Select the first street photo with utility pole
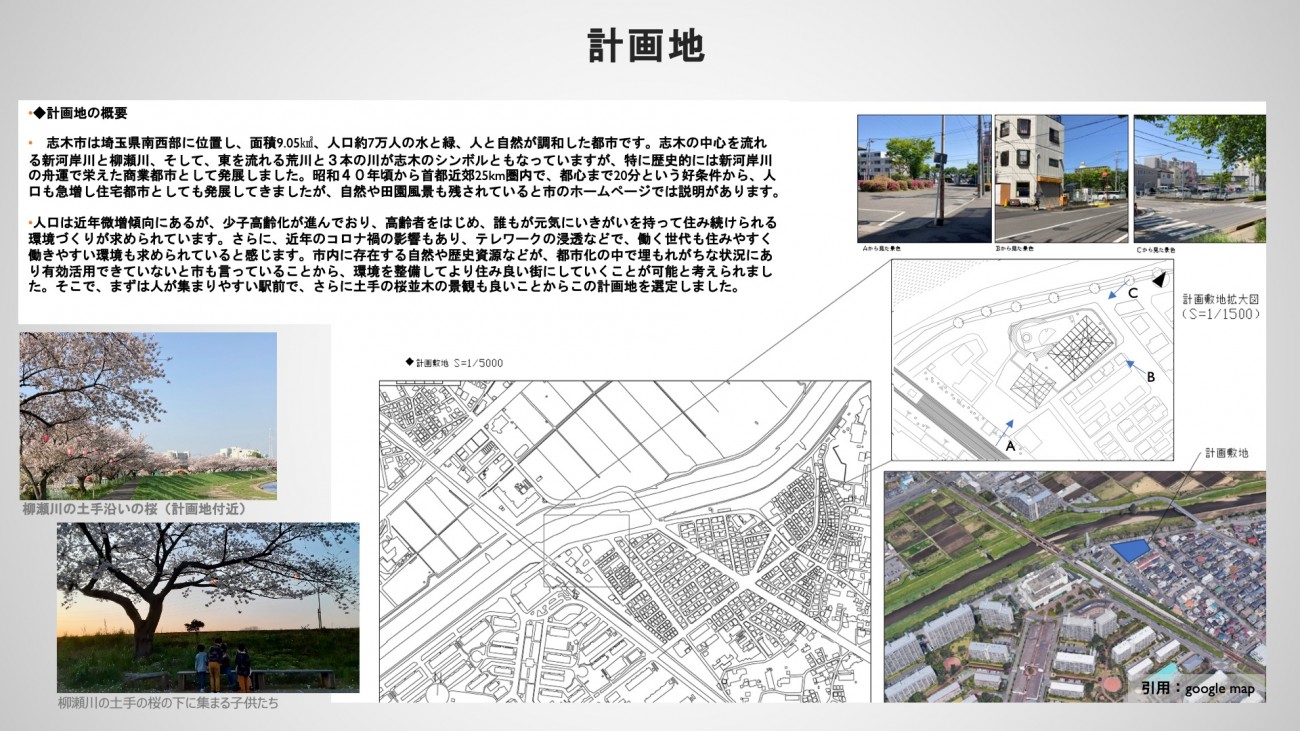Viewport: 1300px width, 731px height. pos(923,178)
